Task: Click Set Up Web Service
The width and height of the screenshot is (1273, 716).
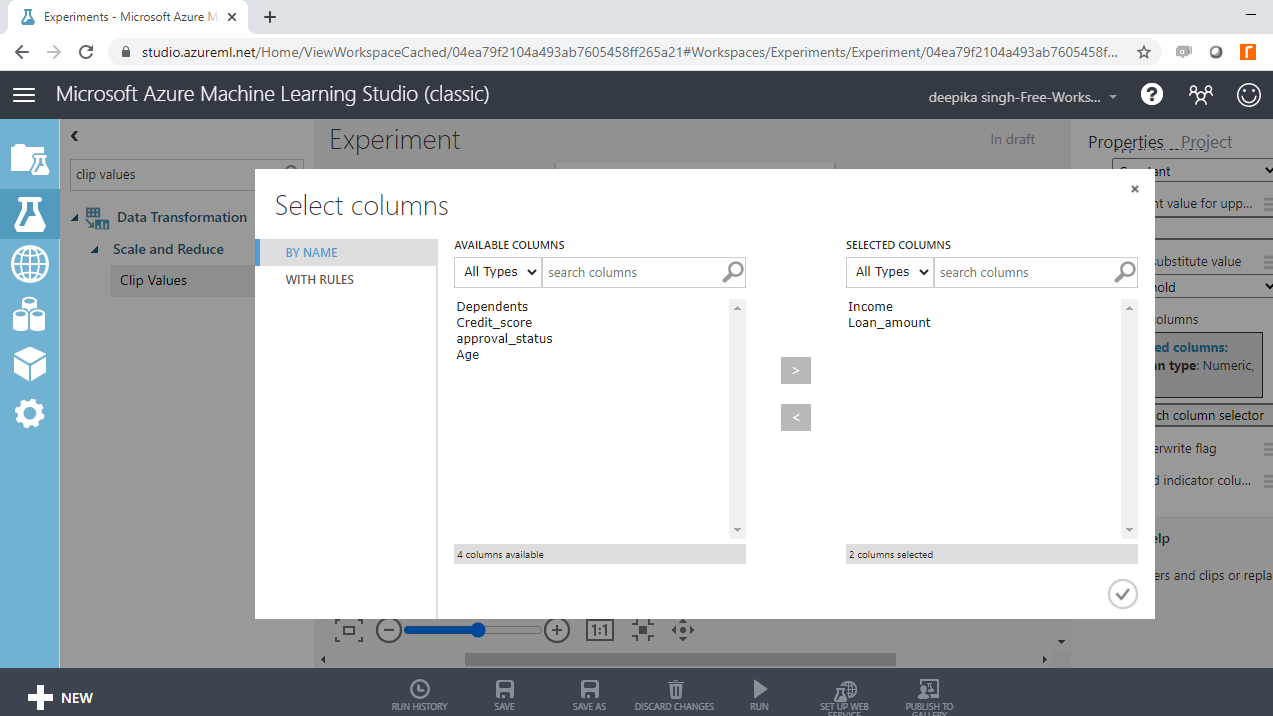Action: coord(845,697)
